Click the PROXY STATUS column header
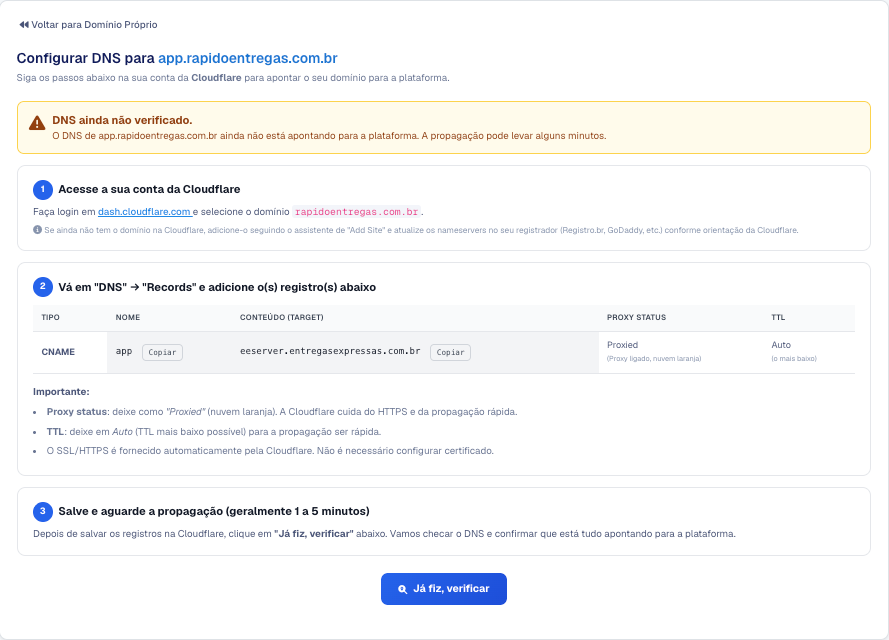This screenshot has height=640, width=889. pyautogui.click(x=636, y=317)
